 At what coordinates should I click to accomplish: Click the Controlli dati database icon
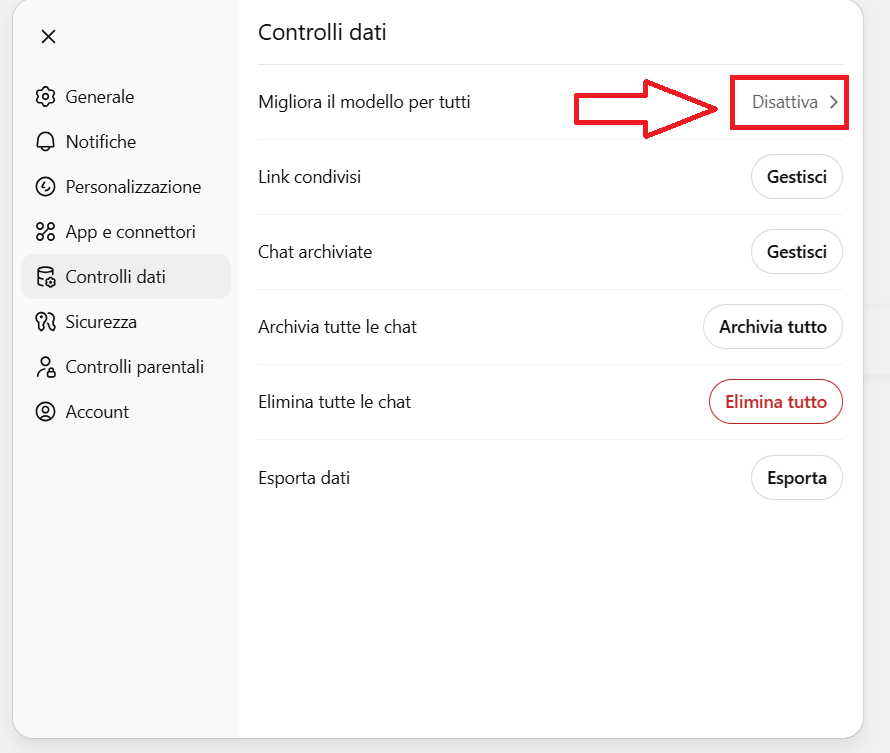(45, 277)
